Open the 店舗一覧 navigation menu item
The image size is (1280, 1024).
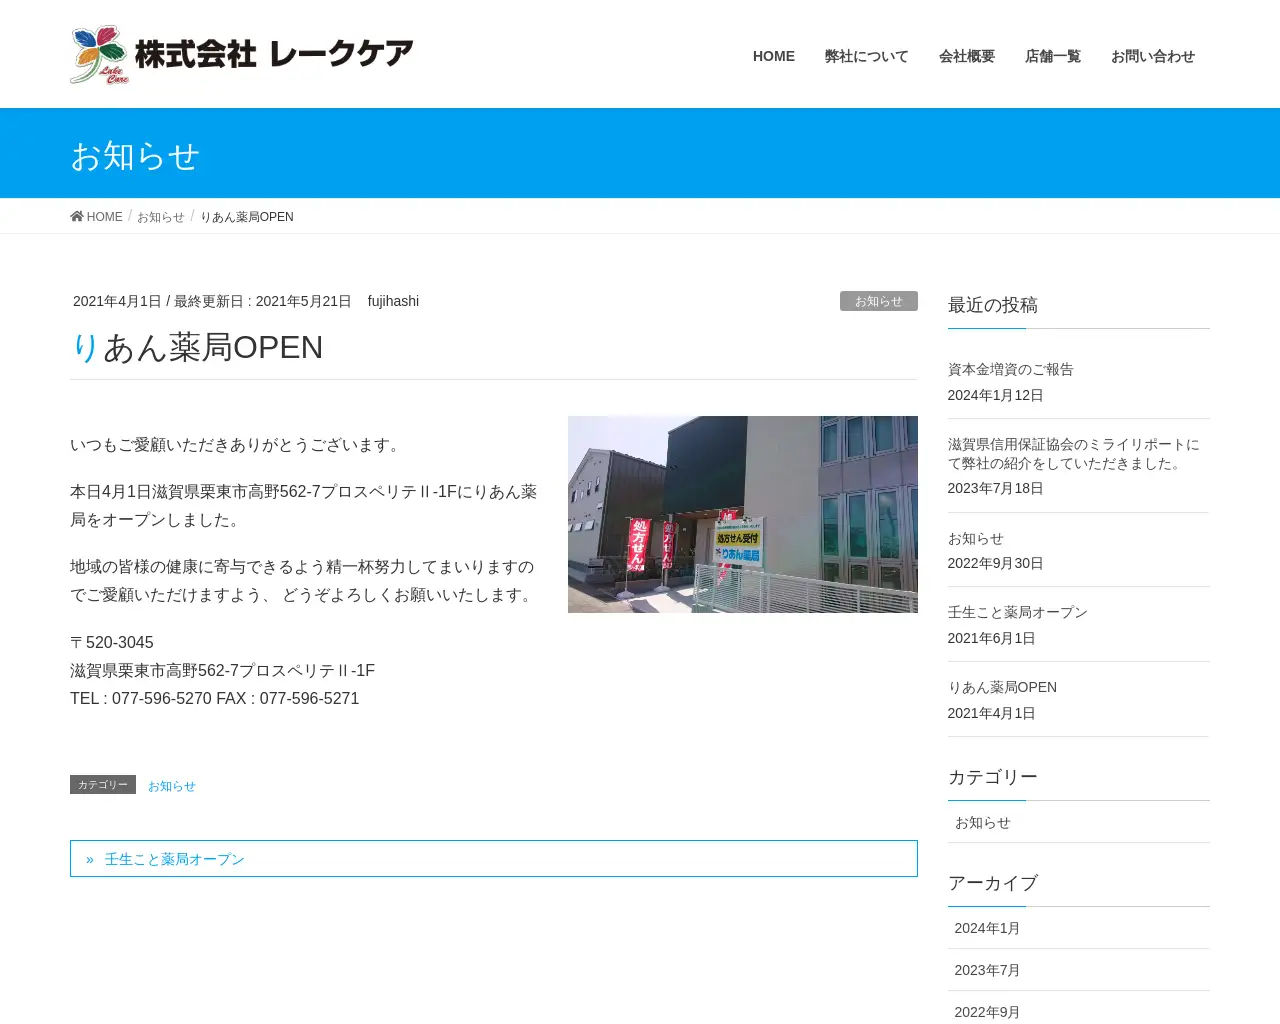pos(1052,56)
